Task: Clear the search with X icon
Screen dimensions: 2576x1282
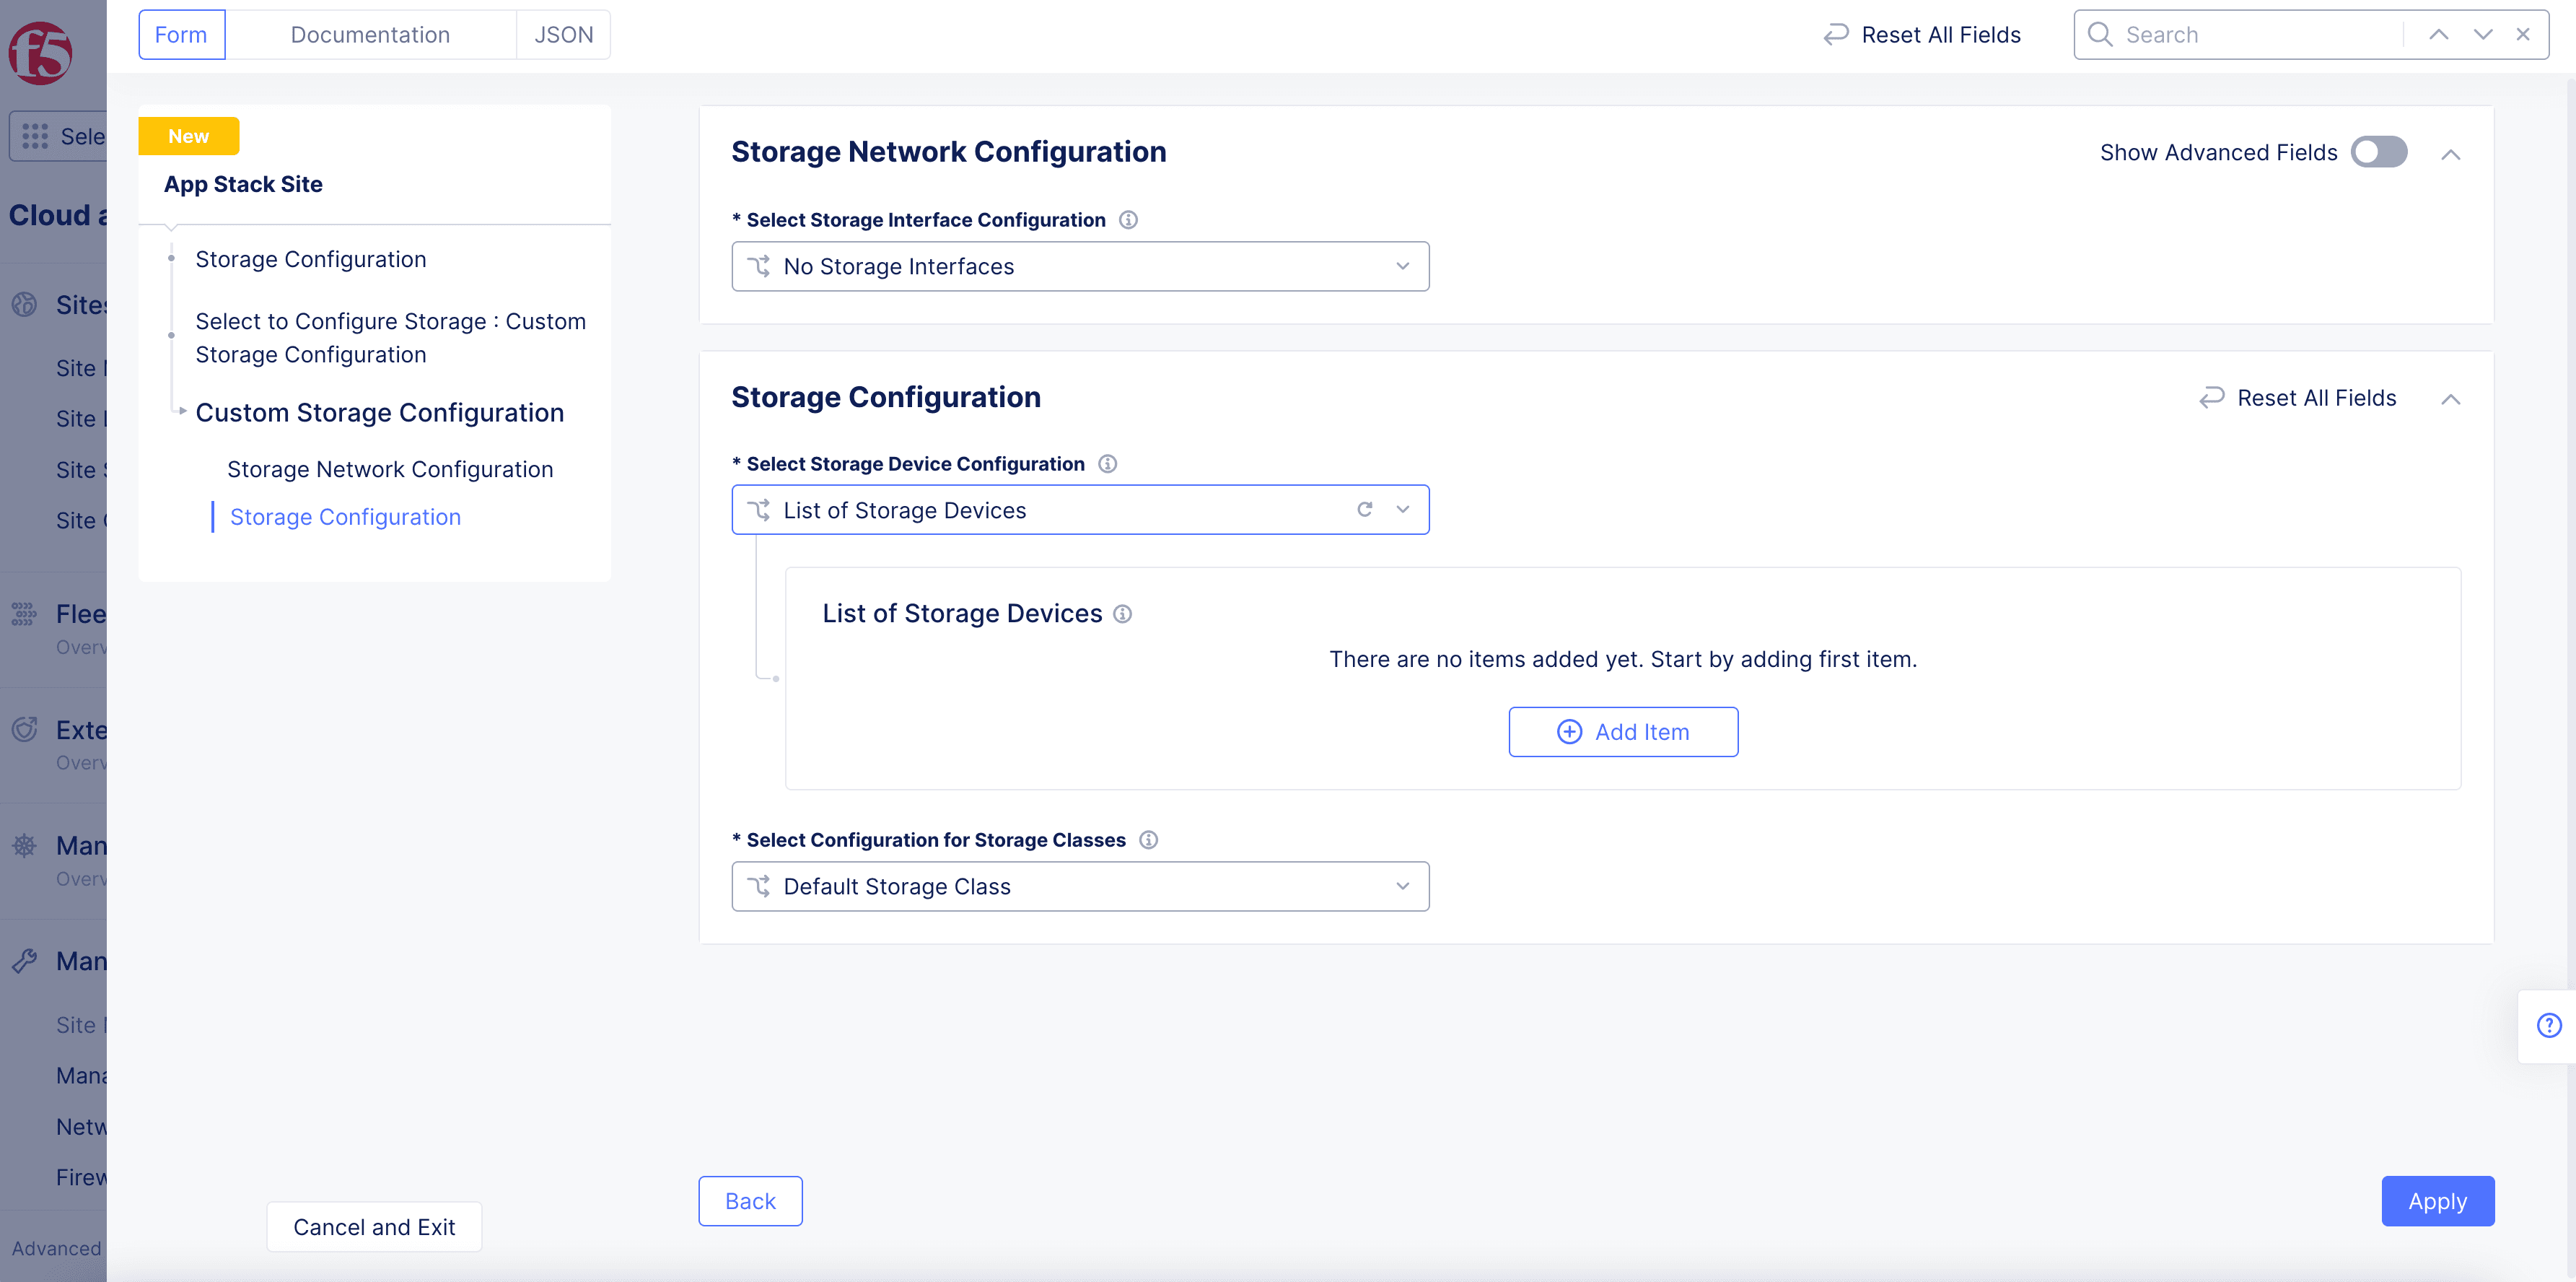Action: 2523,35
